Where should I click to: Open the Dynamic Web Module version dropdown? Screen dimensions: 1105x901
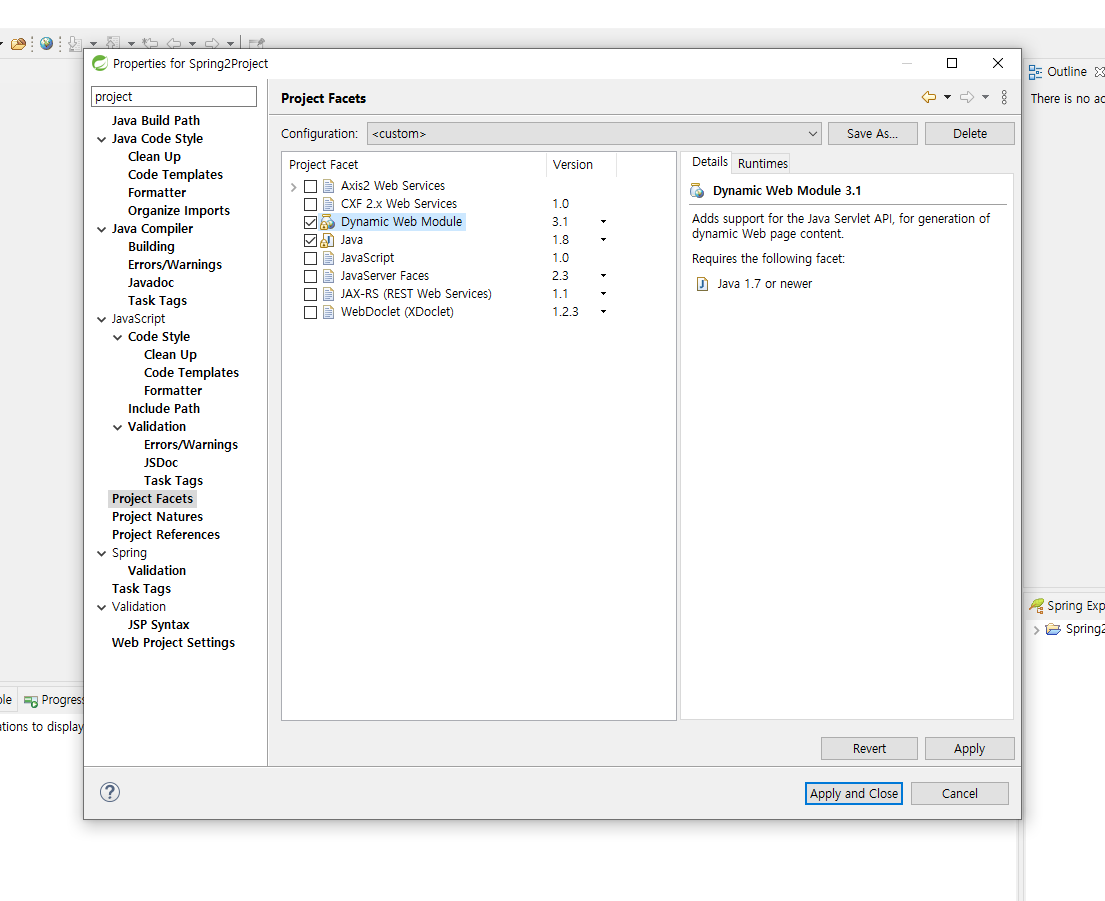point(603,222)
